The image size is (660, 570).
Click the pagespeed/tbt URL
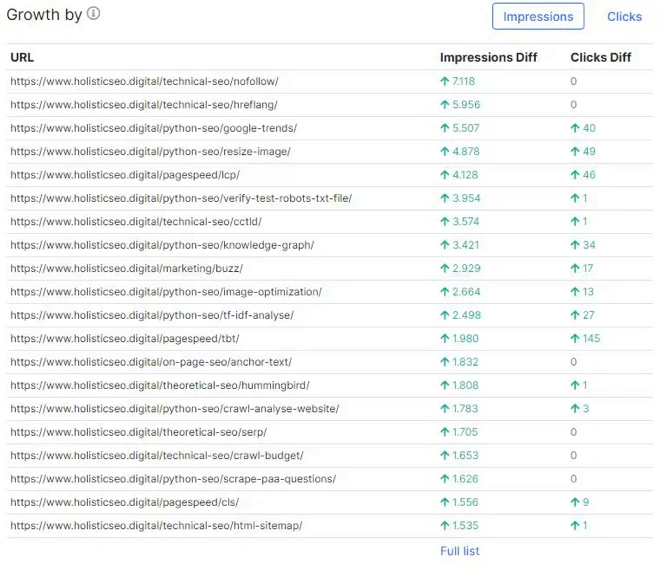124,338
